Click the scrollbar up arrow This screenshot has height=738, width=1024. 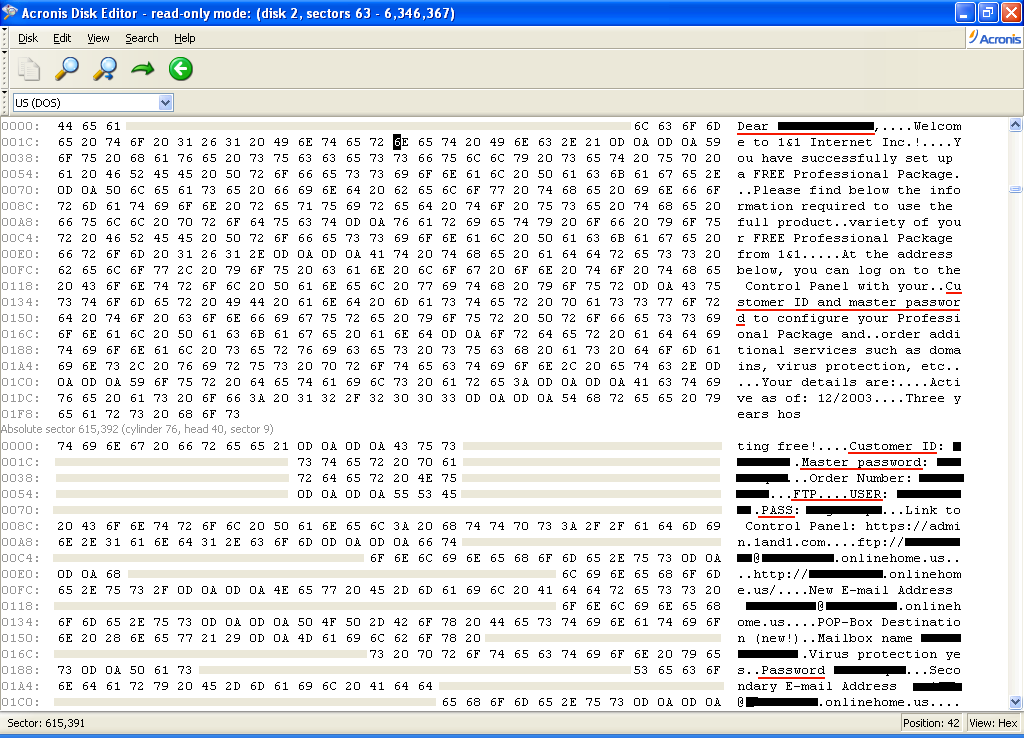point(1015,126)
